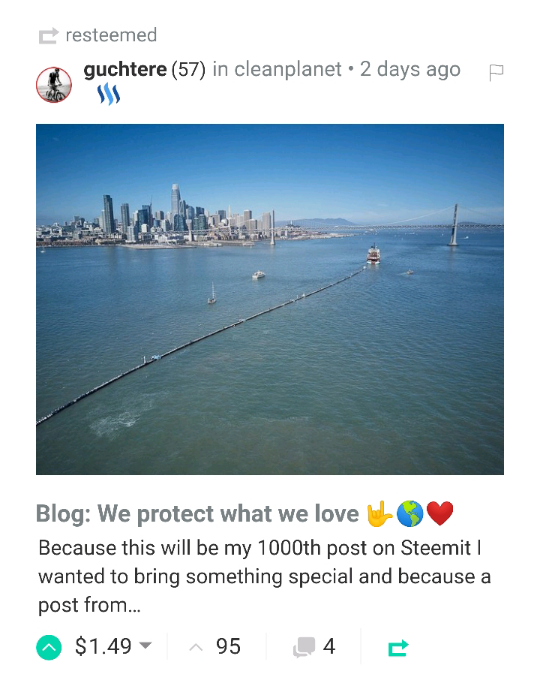Click the $1.49 payout amount
Image resolution: width=540 pixels, height=680 pixels.
tap(103, 646)
